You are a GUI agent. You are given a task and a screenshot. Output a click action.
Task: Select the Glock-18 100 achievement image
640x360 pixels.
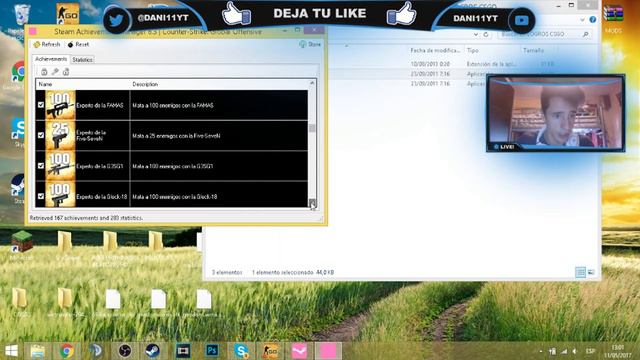(x=60, y=195)
